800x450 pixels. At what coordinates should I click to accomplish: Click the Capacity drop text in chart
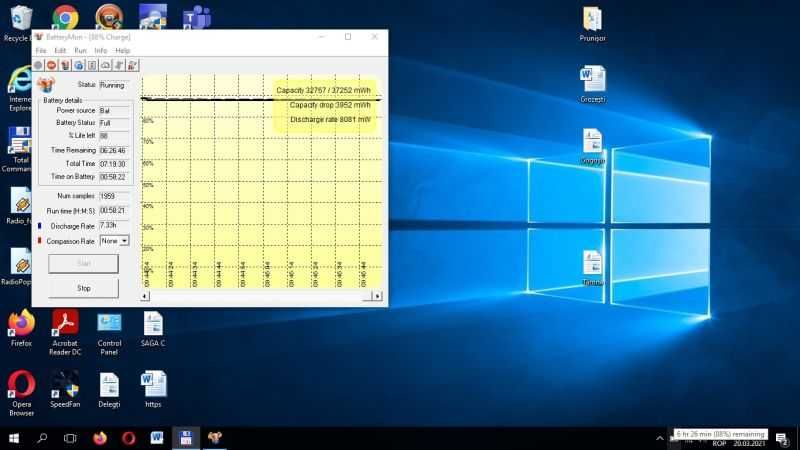coord(330,105)
